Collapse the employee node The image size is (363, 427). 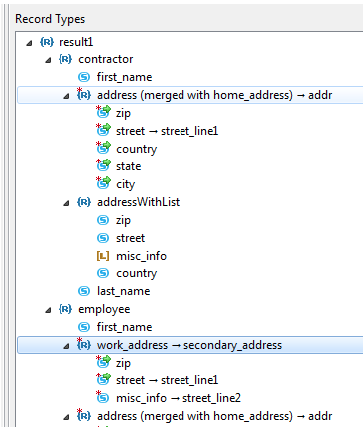pos(48,310)
